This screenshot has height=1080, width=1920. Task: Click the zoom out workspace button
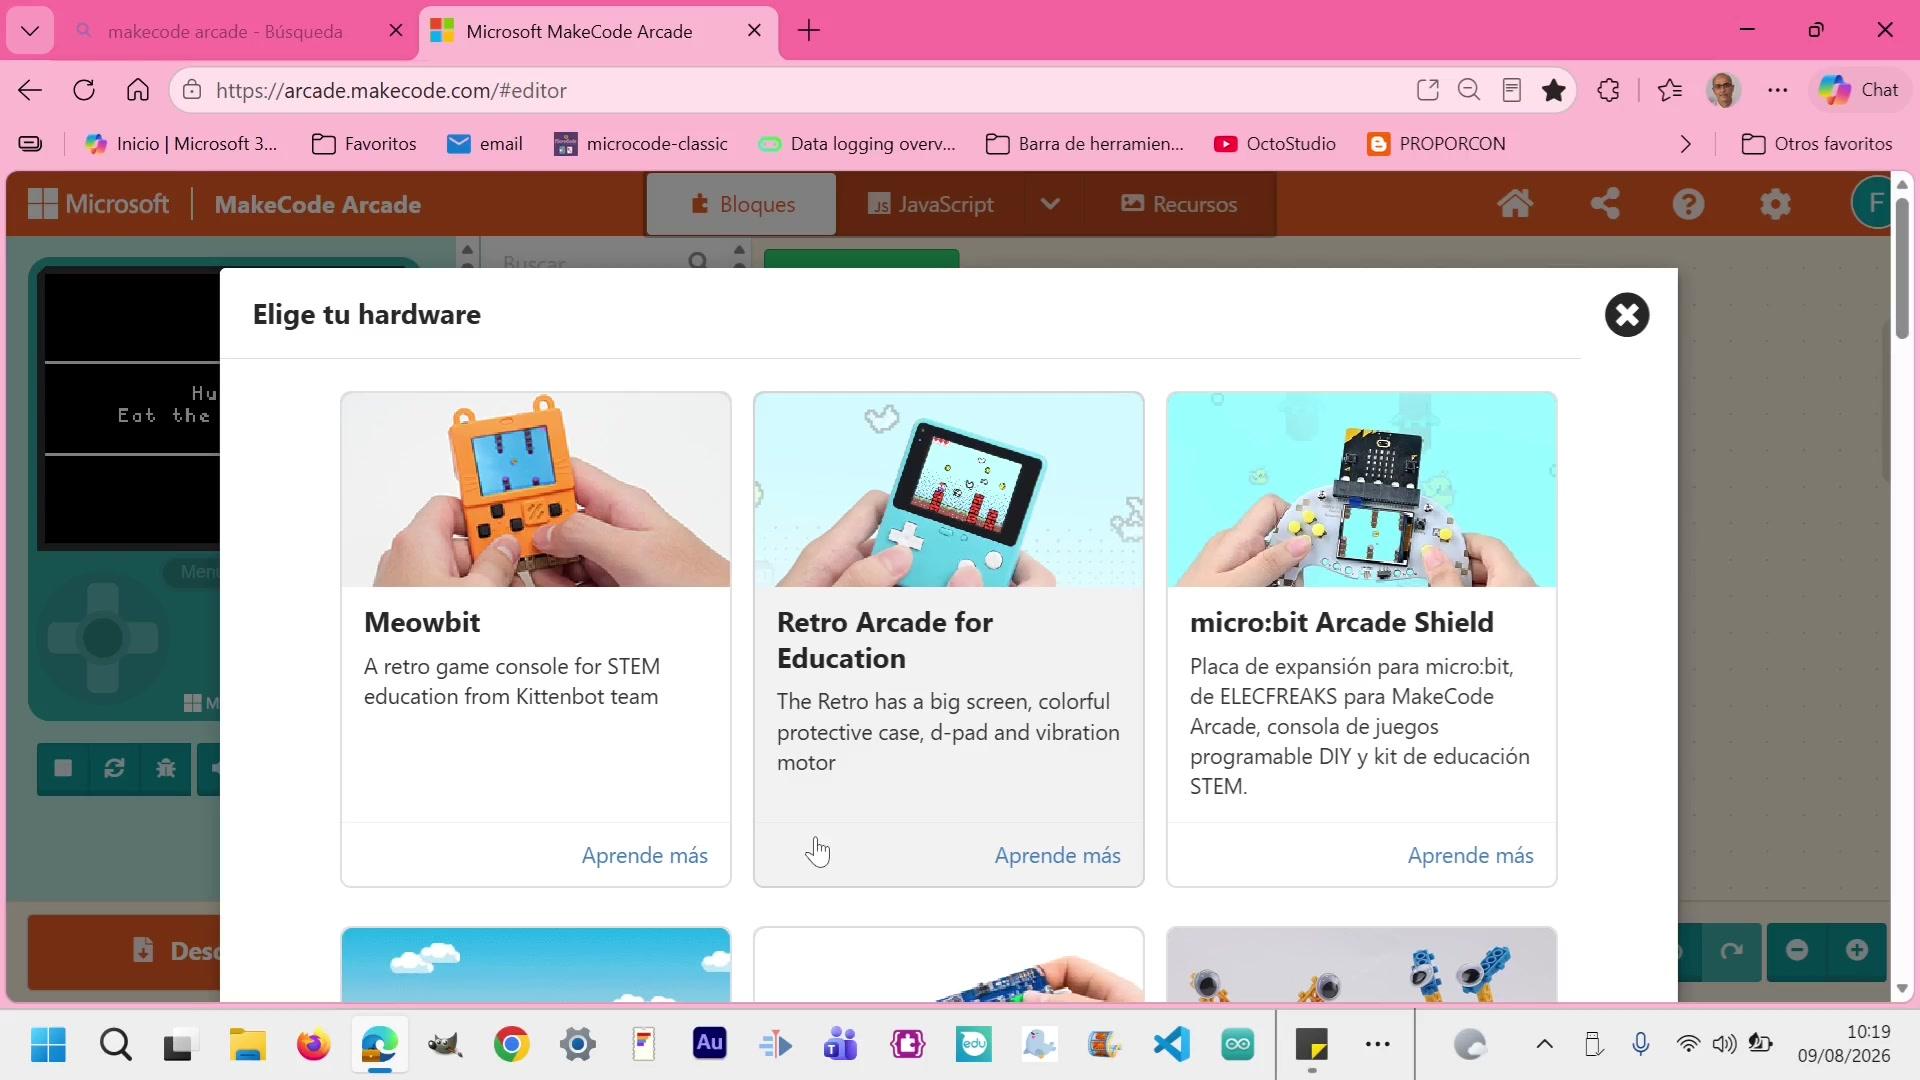[1797, 950]
